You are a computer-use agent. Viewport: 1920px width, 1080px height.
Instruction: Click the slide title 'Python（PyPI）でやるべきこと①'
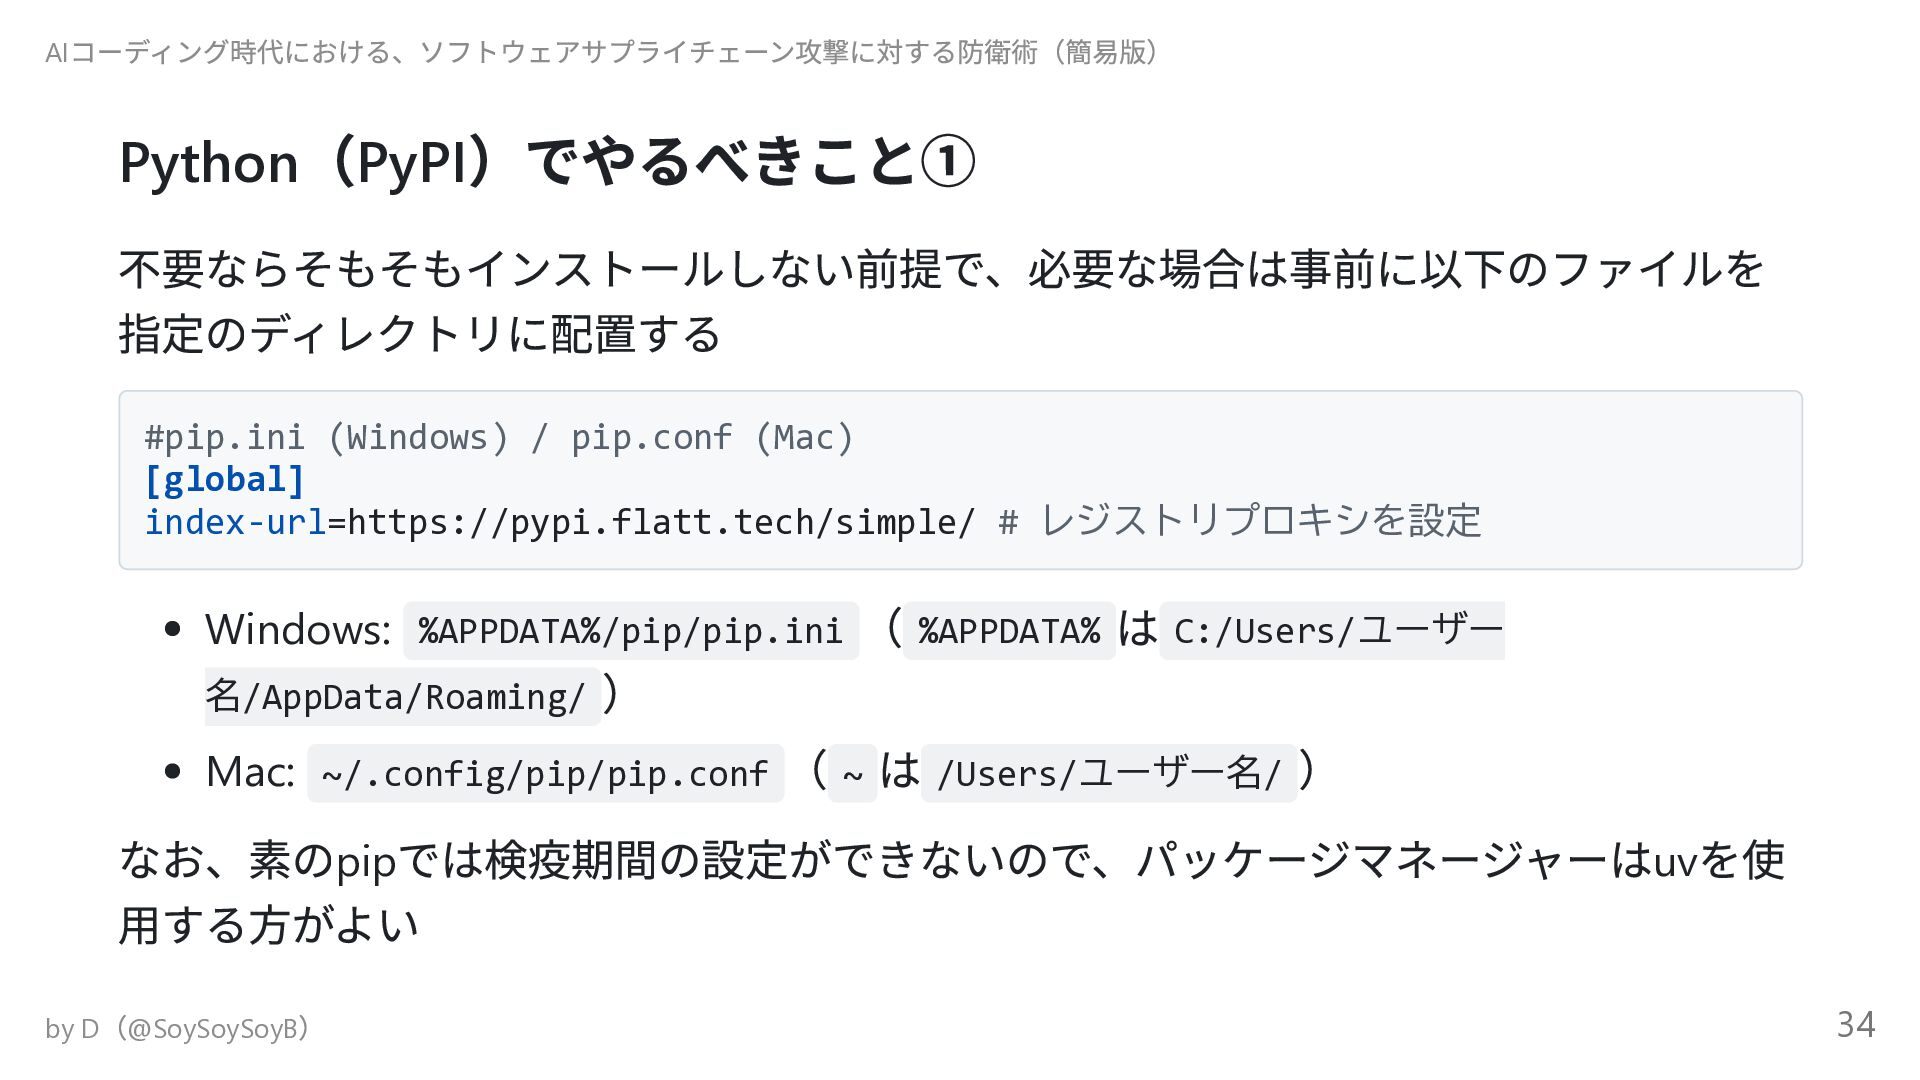click(x=547, y=162)
